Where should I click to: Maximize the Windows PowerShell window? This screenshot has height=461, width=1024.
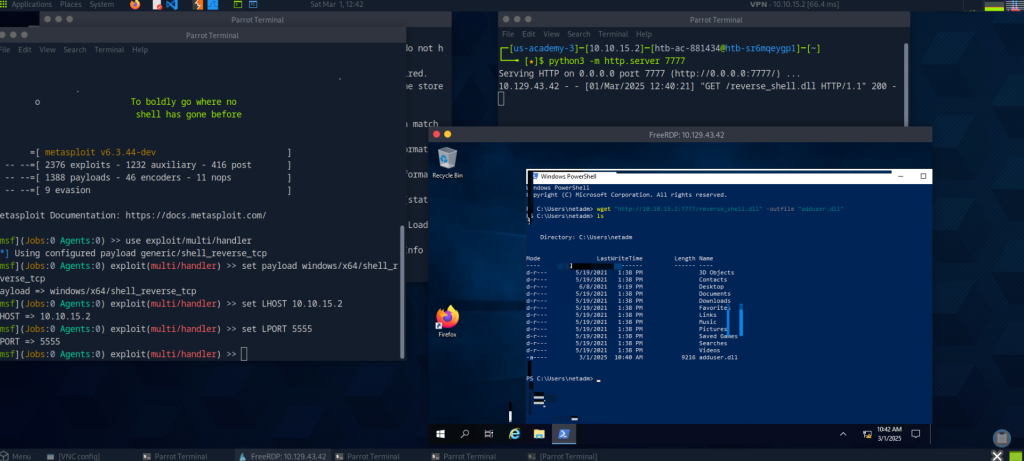(923, 176)
